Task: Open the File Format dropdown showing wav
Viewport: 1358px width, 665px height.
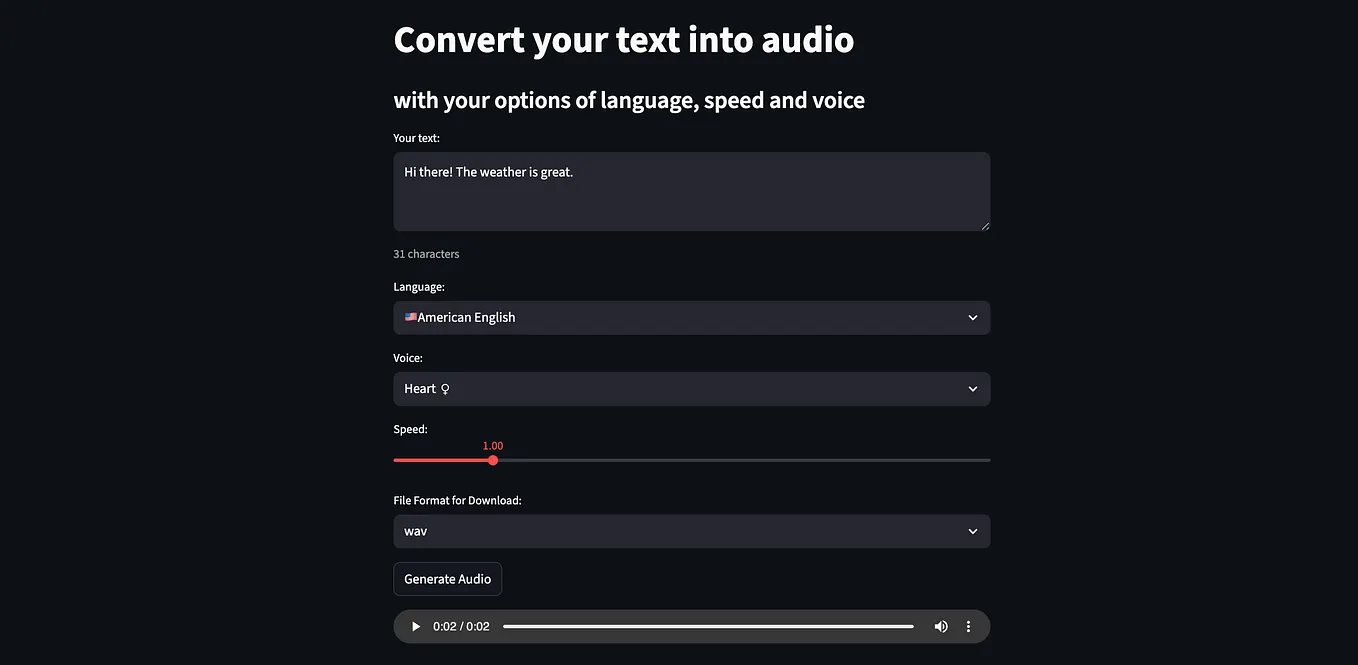Action: pyautogui.click(x=691, y=531)
